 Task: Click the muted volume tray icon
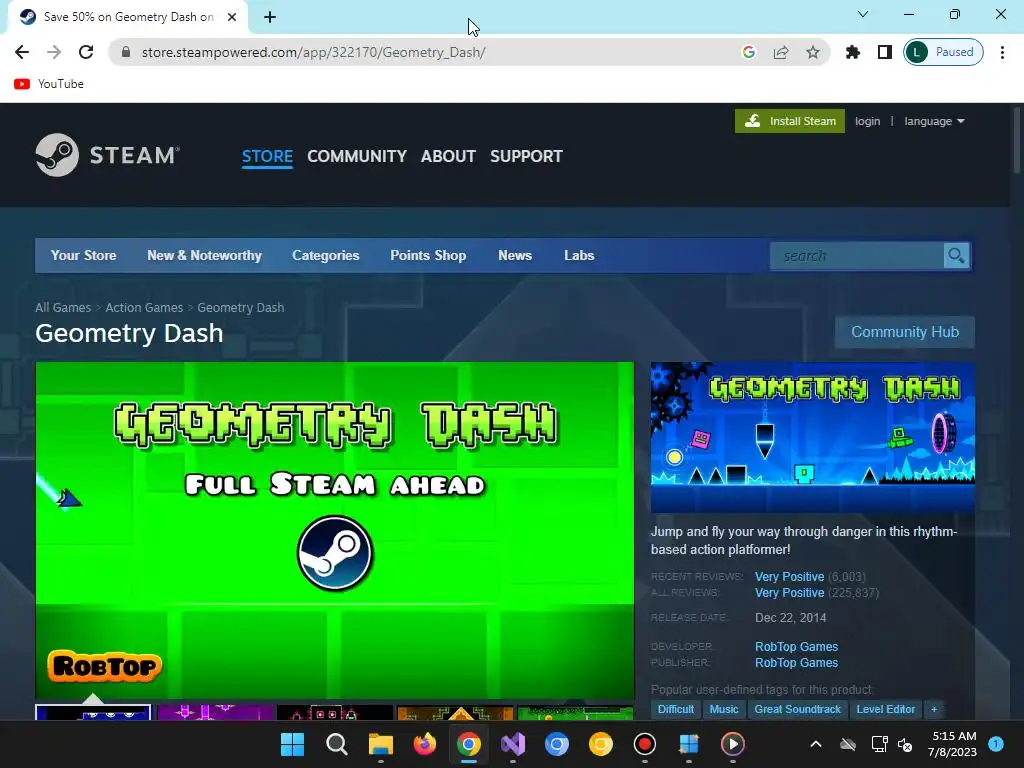(904, 744)
